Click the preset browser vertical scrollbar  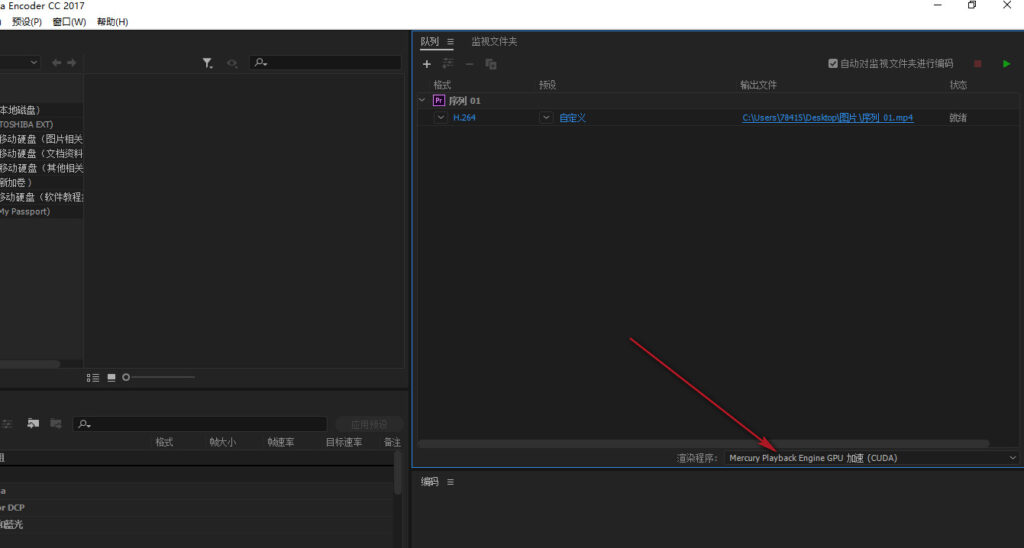point(397,473)
